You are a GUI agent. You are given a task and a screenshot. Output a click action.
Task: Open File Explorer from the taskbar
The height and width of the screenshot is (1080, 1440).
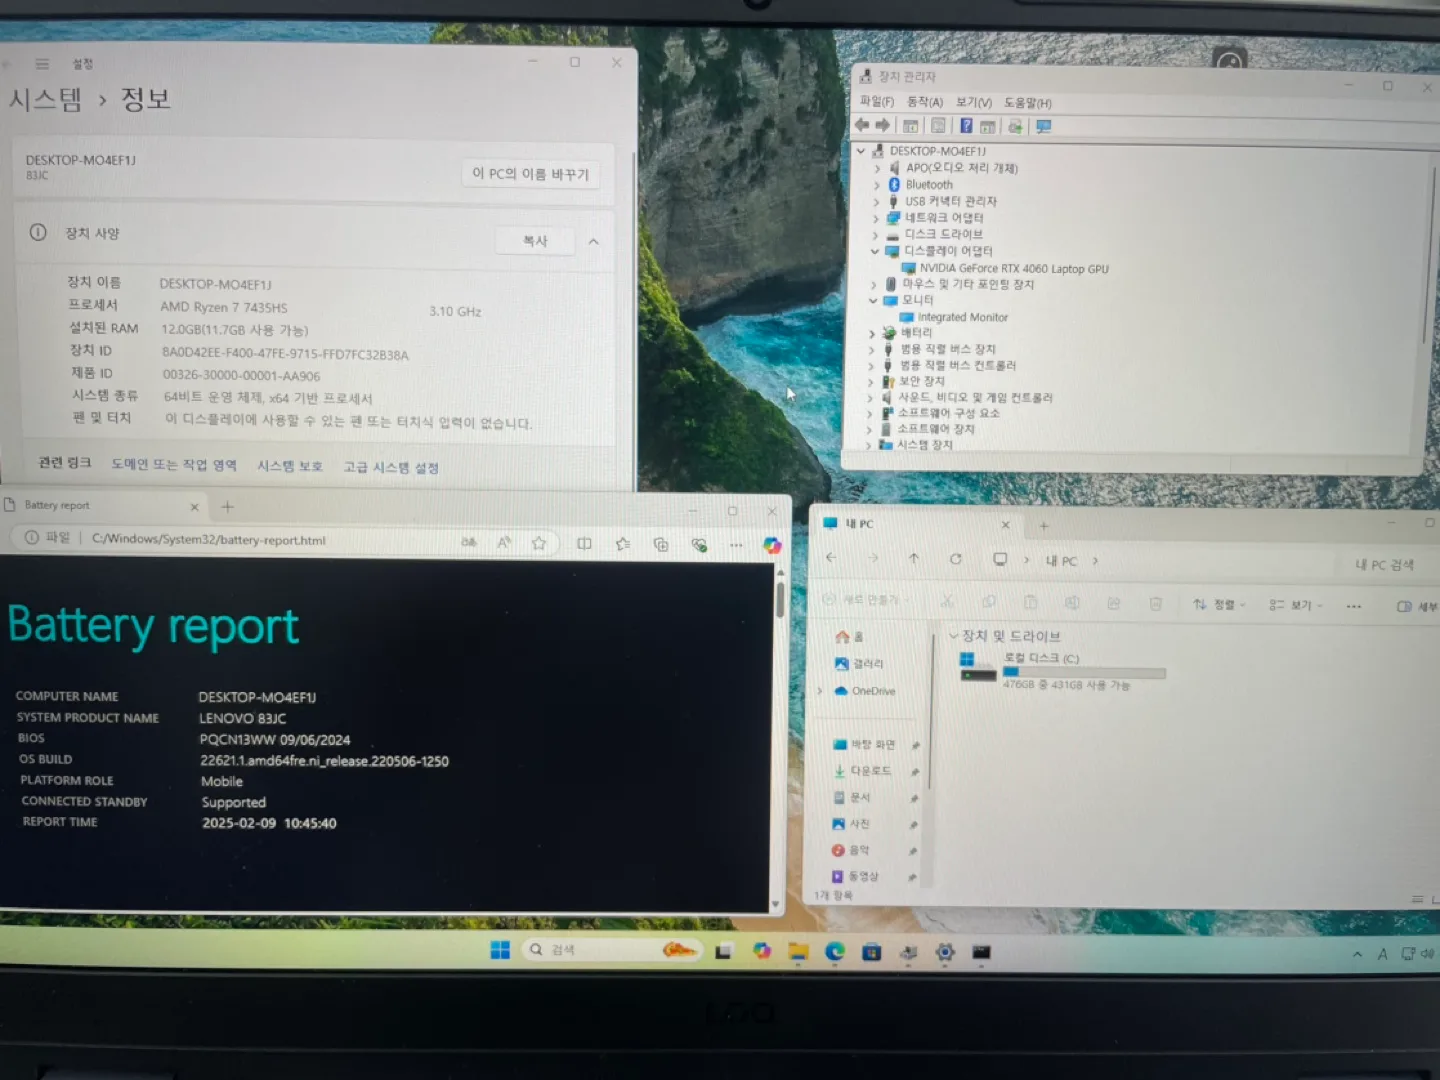pos(798,951)
